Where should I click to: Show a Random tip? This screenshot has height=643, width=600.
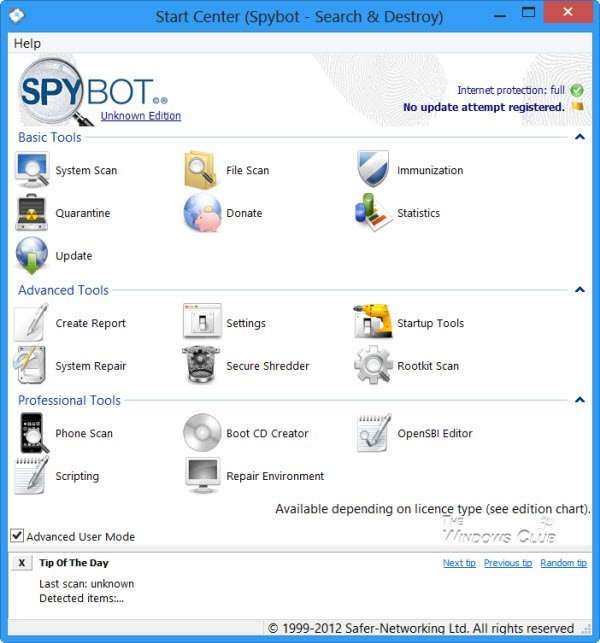563,563
